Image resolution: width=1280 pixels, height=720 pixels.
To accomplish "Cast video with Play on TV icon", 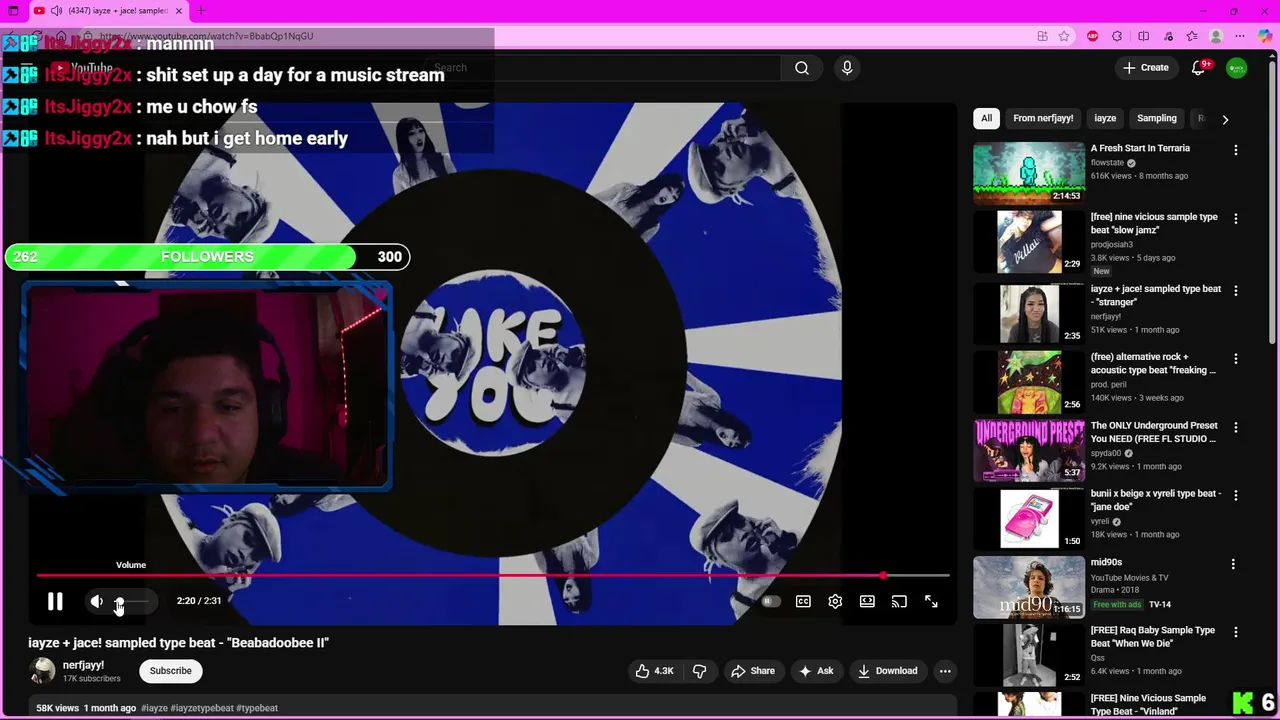I will (899, 601).
